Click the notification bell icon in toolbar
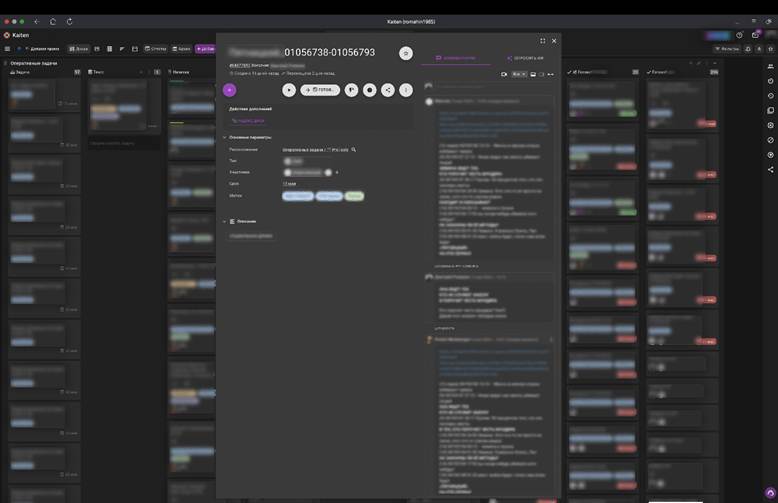Viewport: 778px width, 503px height. (x=748, y=49)
